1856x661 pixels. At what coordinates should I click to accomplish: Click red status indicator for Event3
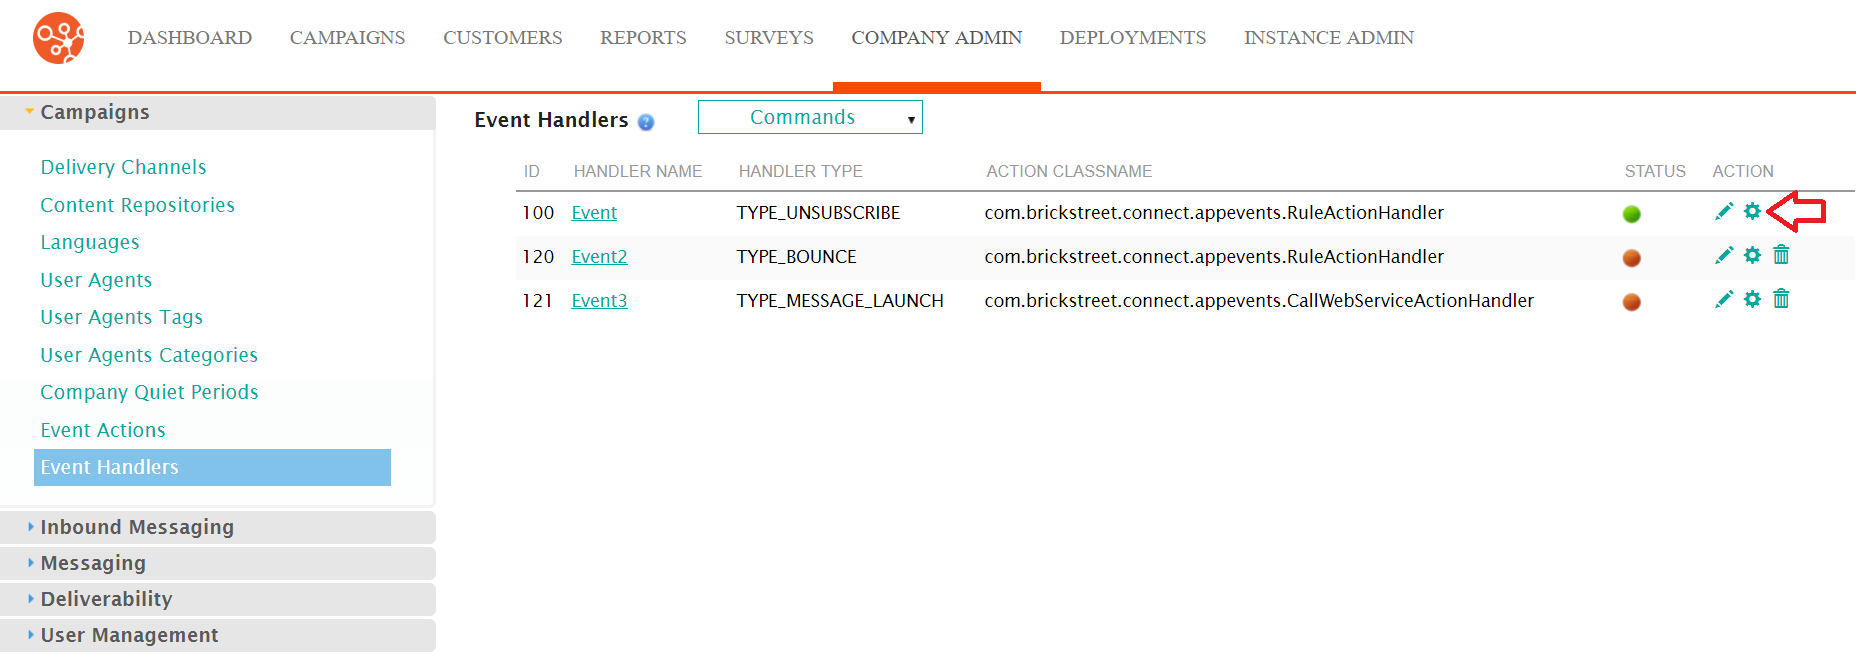pos(1632,302)
